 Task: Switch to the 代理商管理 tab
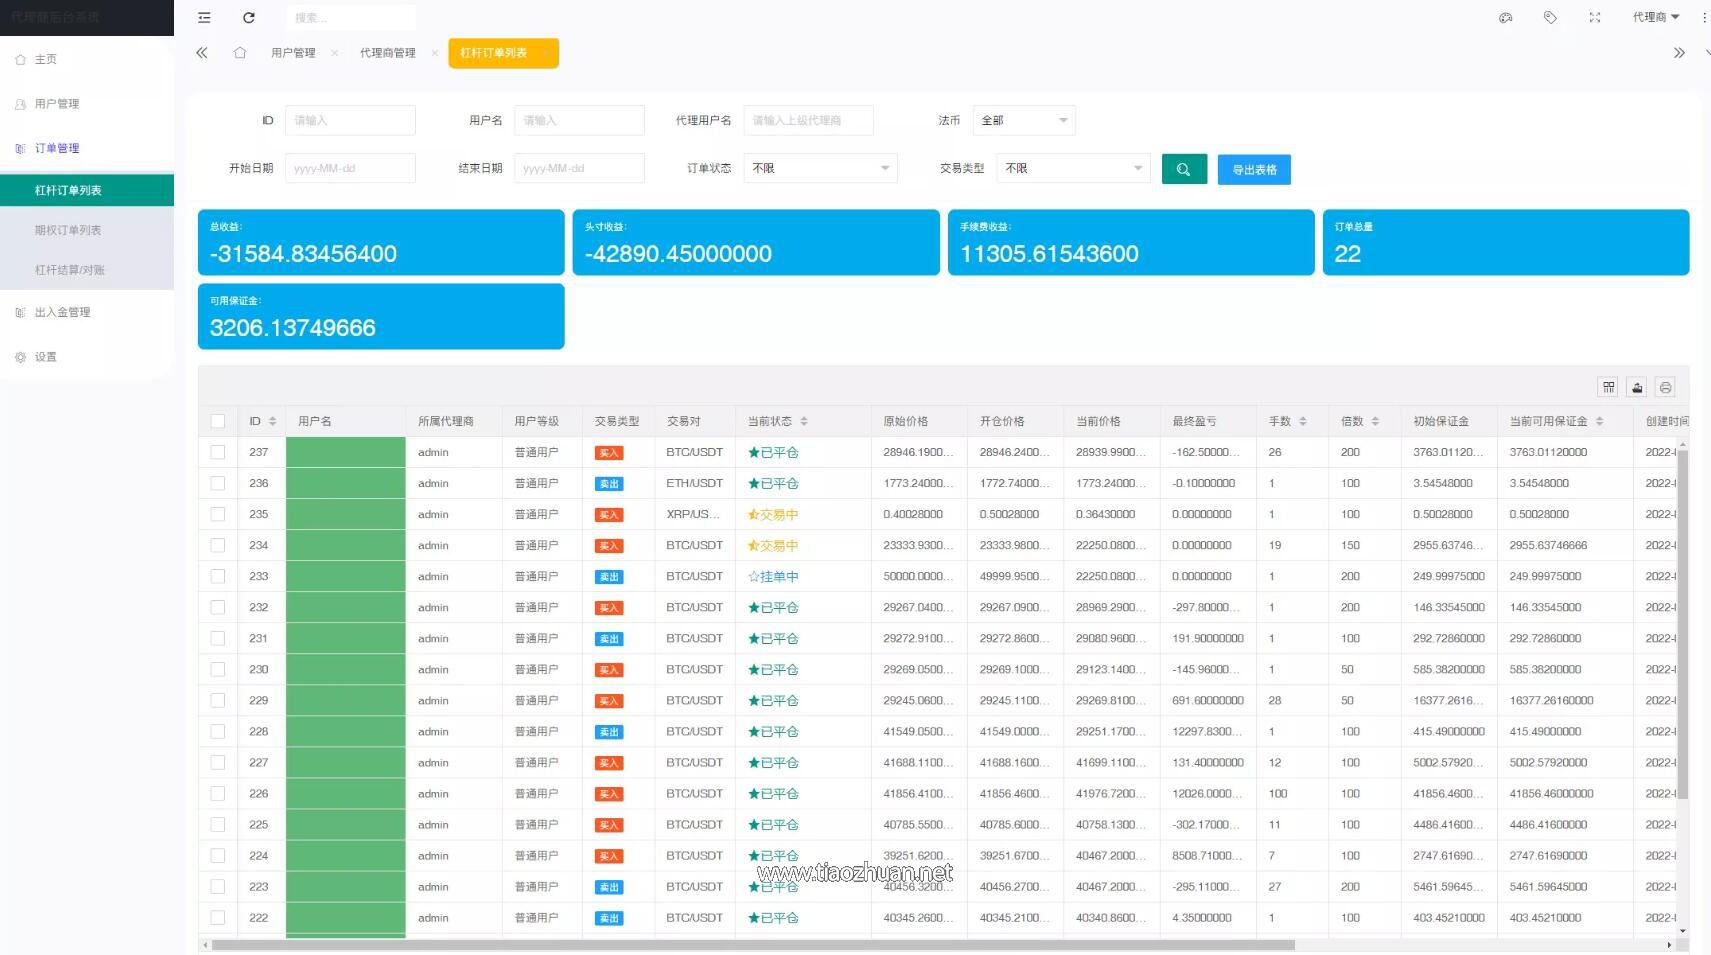tap(387, 53)
